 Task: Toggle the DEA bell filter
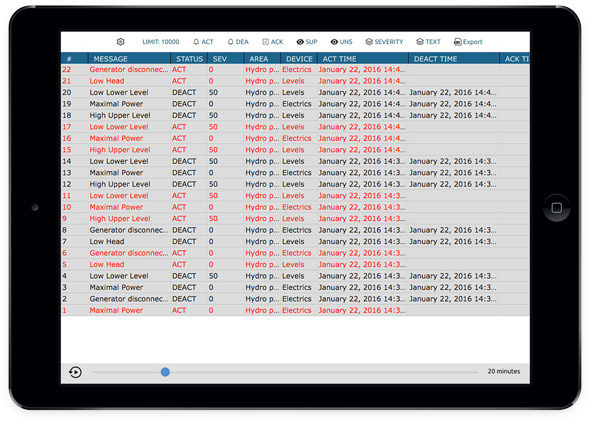[238, 42]
